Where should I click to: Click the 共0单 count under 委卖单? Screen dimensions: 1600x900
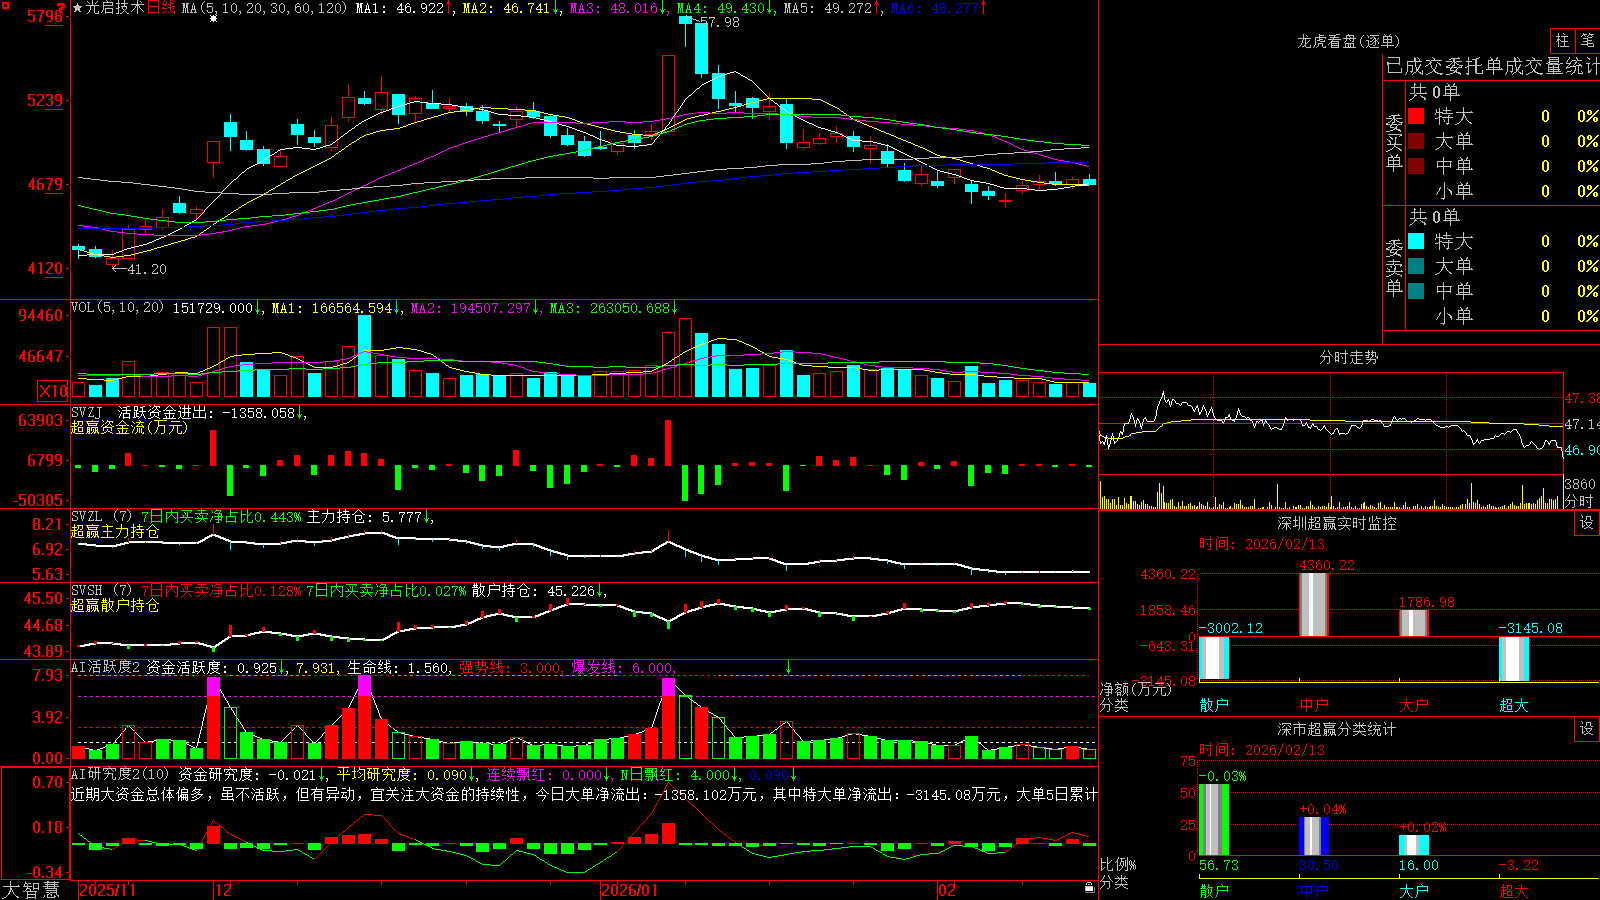[x=1434, y=216]
